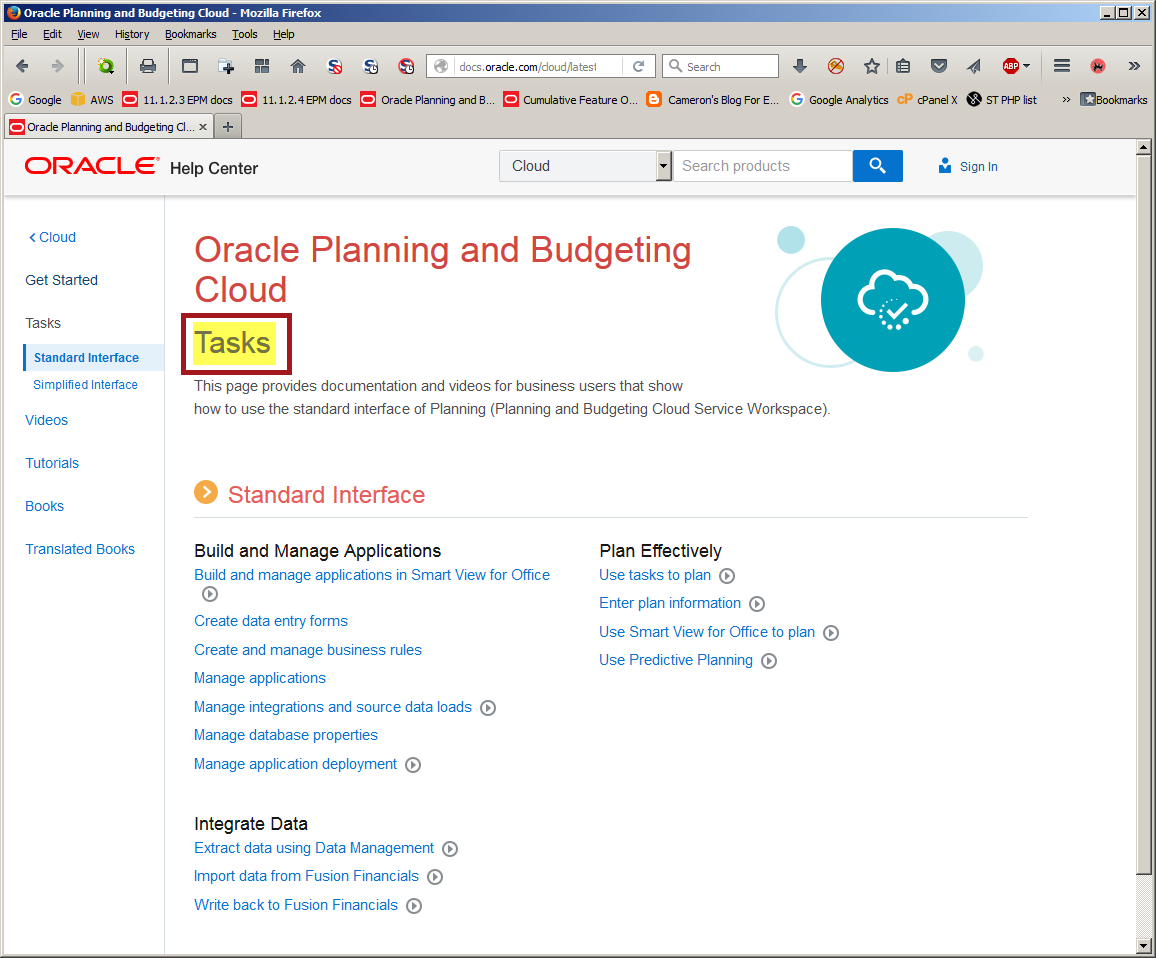This screenshot has height=958, width=1156.
Task: Open the View menu
Action: pos(88,34)
